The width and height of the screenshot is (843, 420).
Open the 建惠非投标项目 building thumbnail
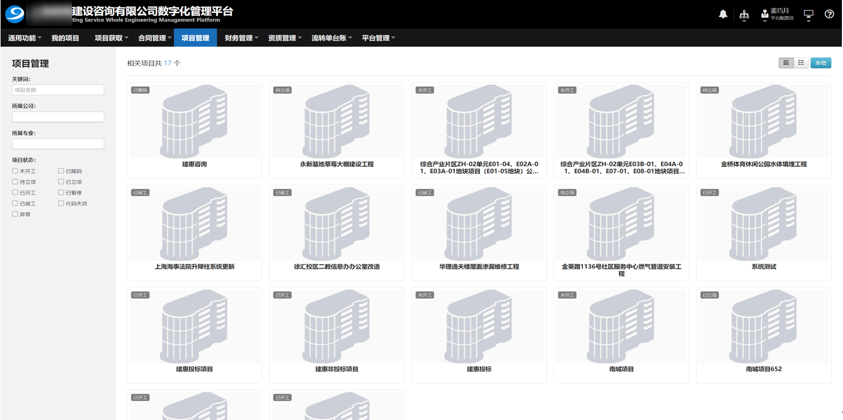point(337,326)
